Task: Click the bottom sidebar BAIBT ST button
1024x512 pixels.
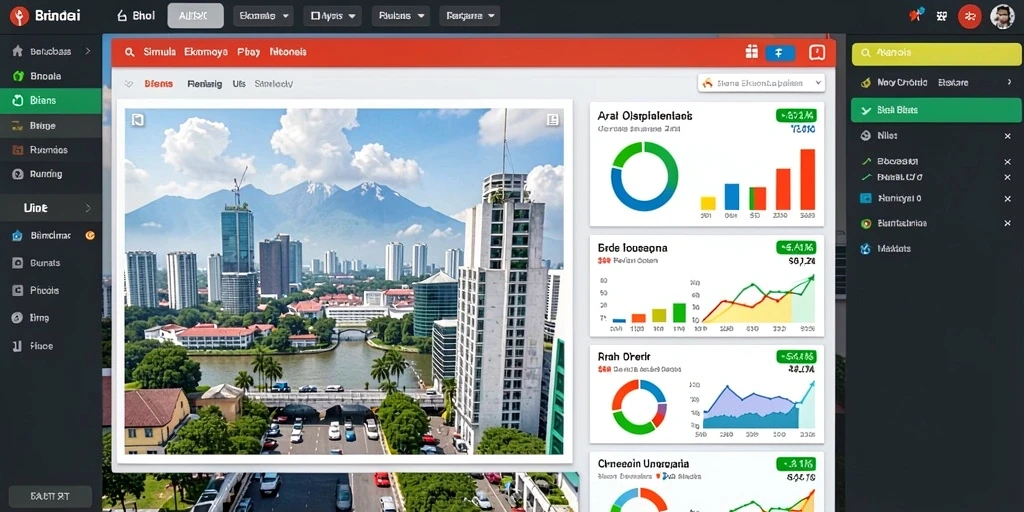Action: click(x=50, y=496)
